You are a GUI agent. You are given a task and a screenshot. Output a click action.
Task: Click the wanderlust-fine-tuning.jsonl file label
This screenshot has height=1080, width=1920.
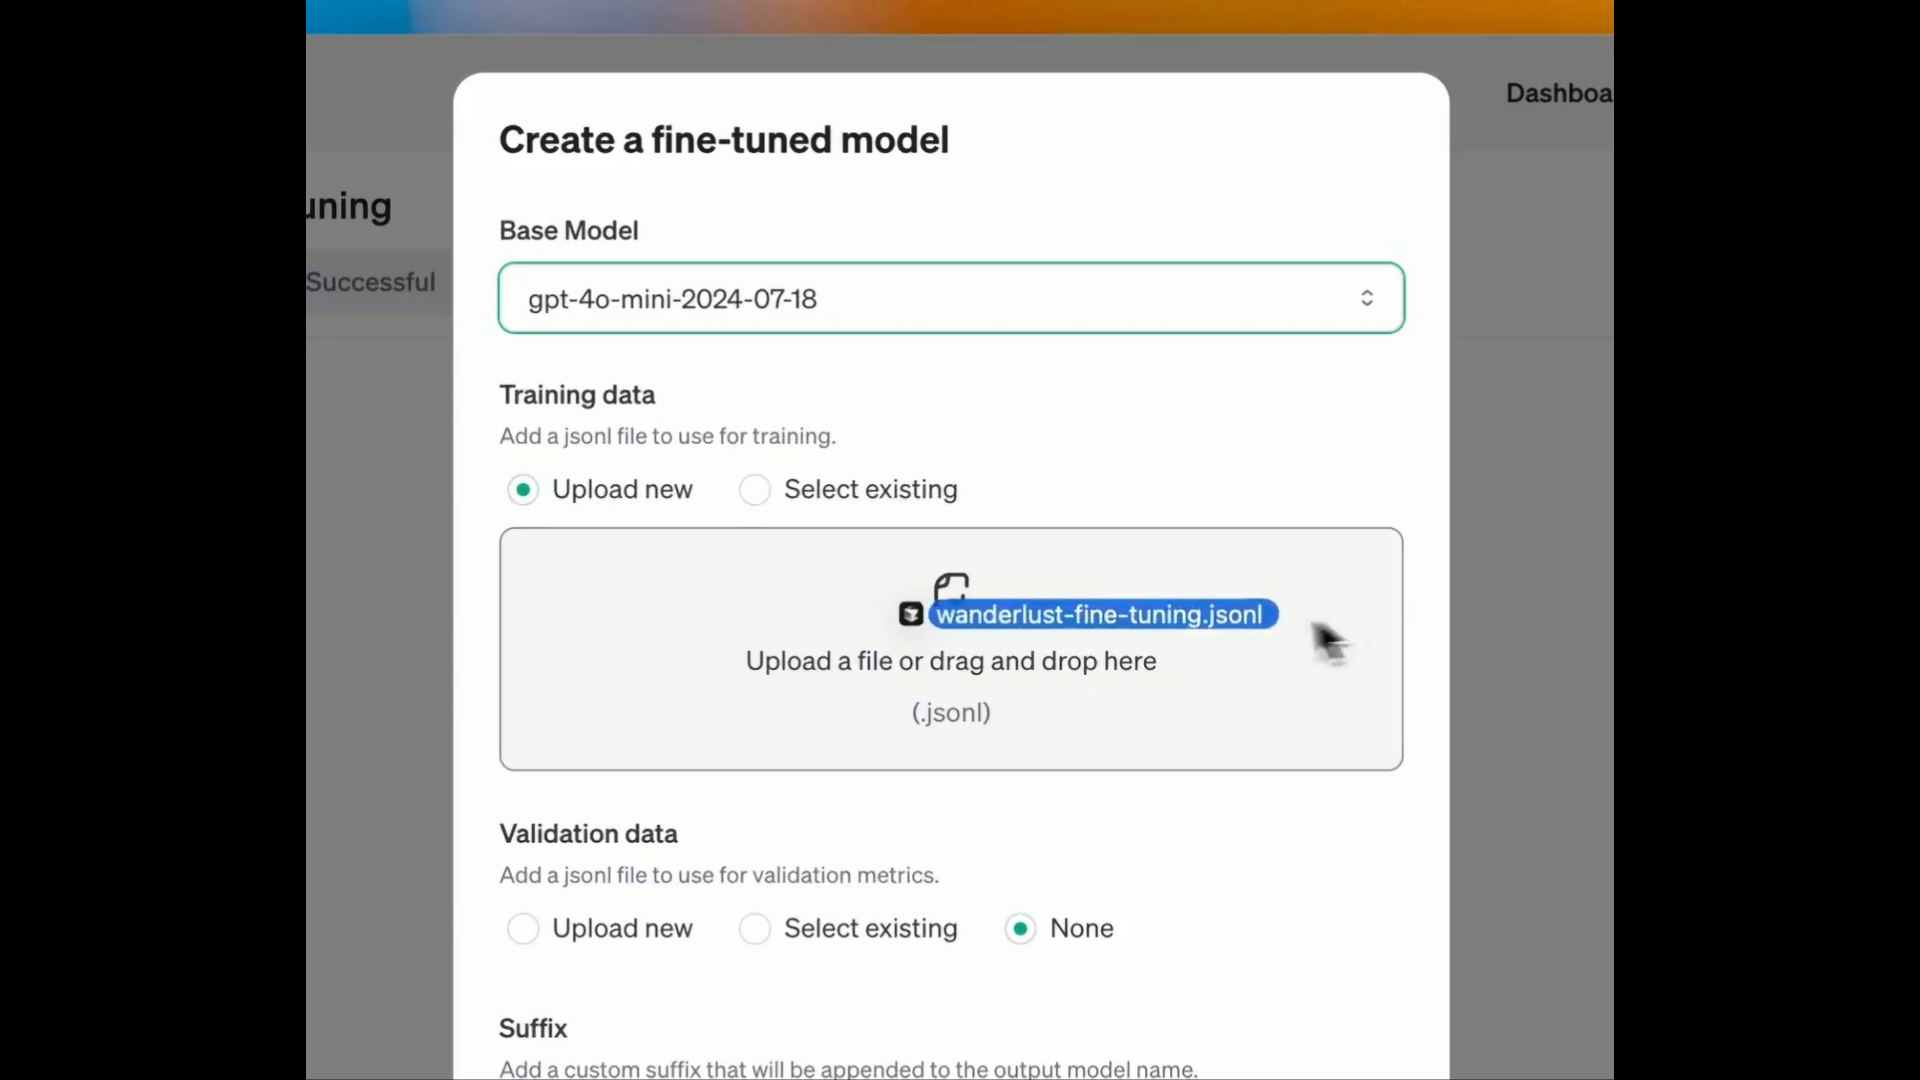(1102, 614)
